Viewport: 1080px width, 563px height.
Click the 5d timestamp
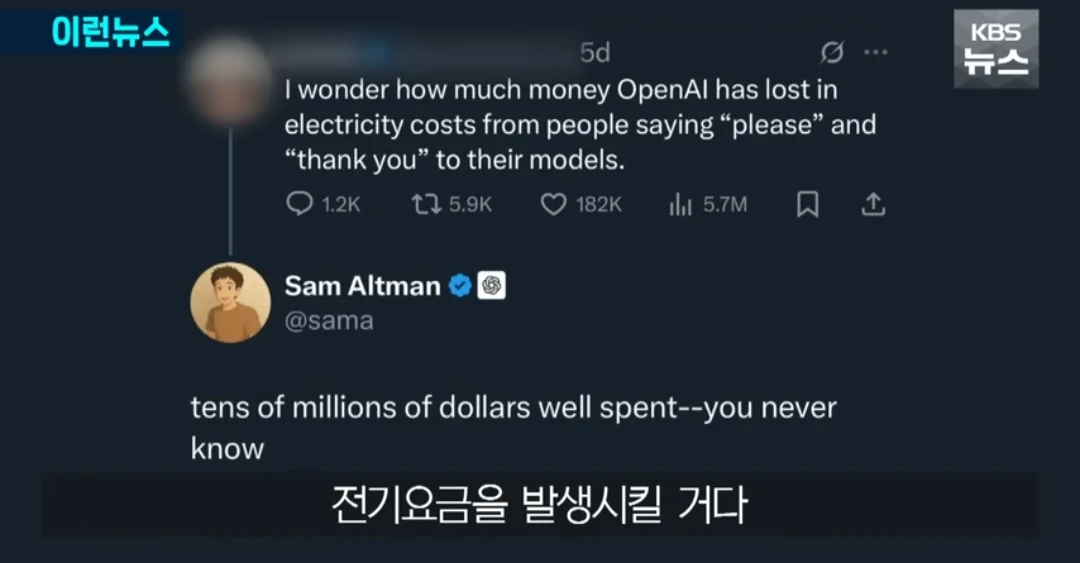coord(595,52)
